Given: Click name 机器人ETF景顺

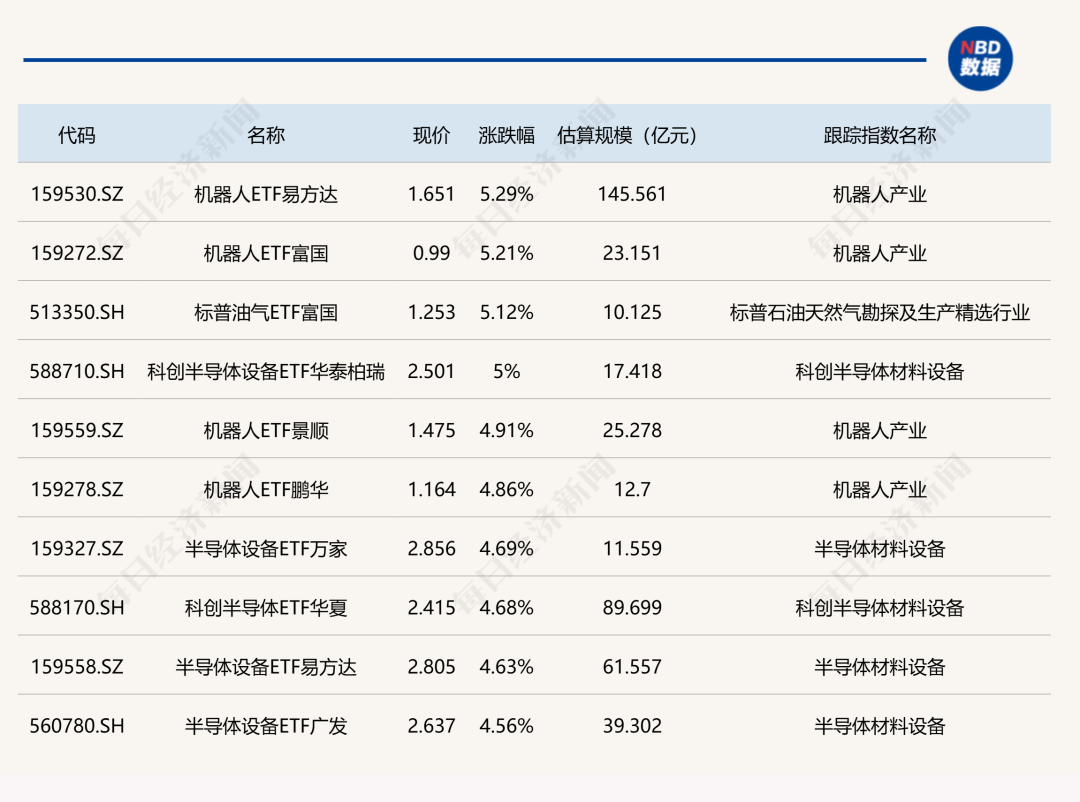Looking at the screenshot, I should point(266,431).
